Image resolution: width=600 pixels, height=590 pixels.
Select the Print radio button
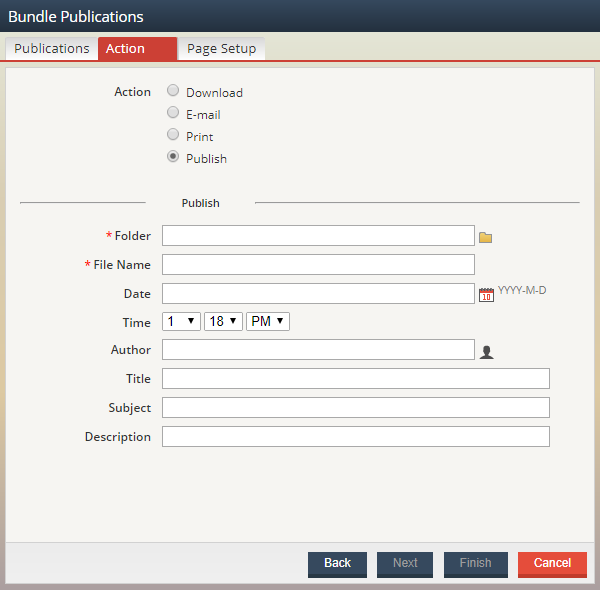click(x=173, y=134)
